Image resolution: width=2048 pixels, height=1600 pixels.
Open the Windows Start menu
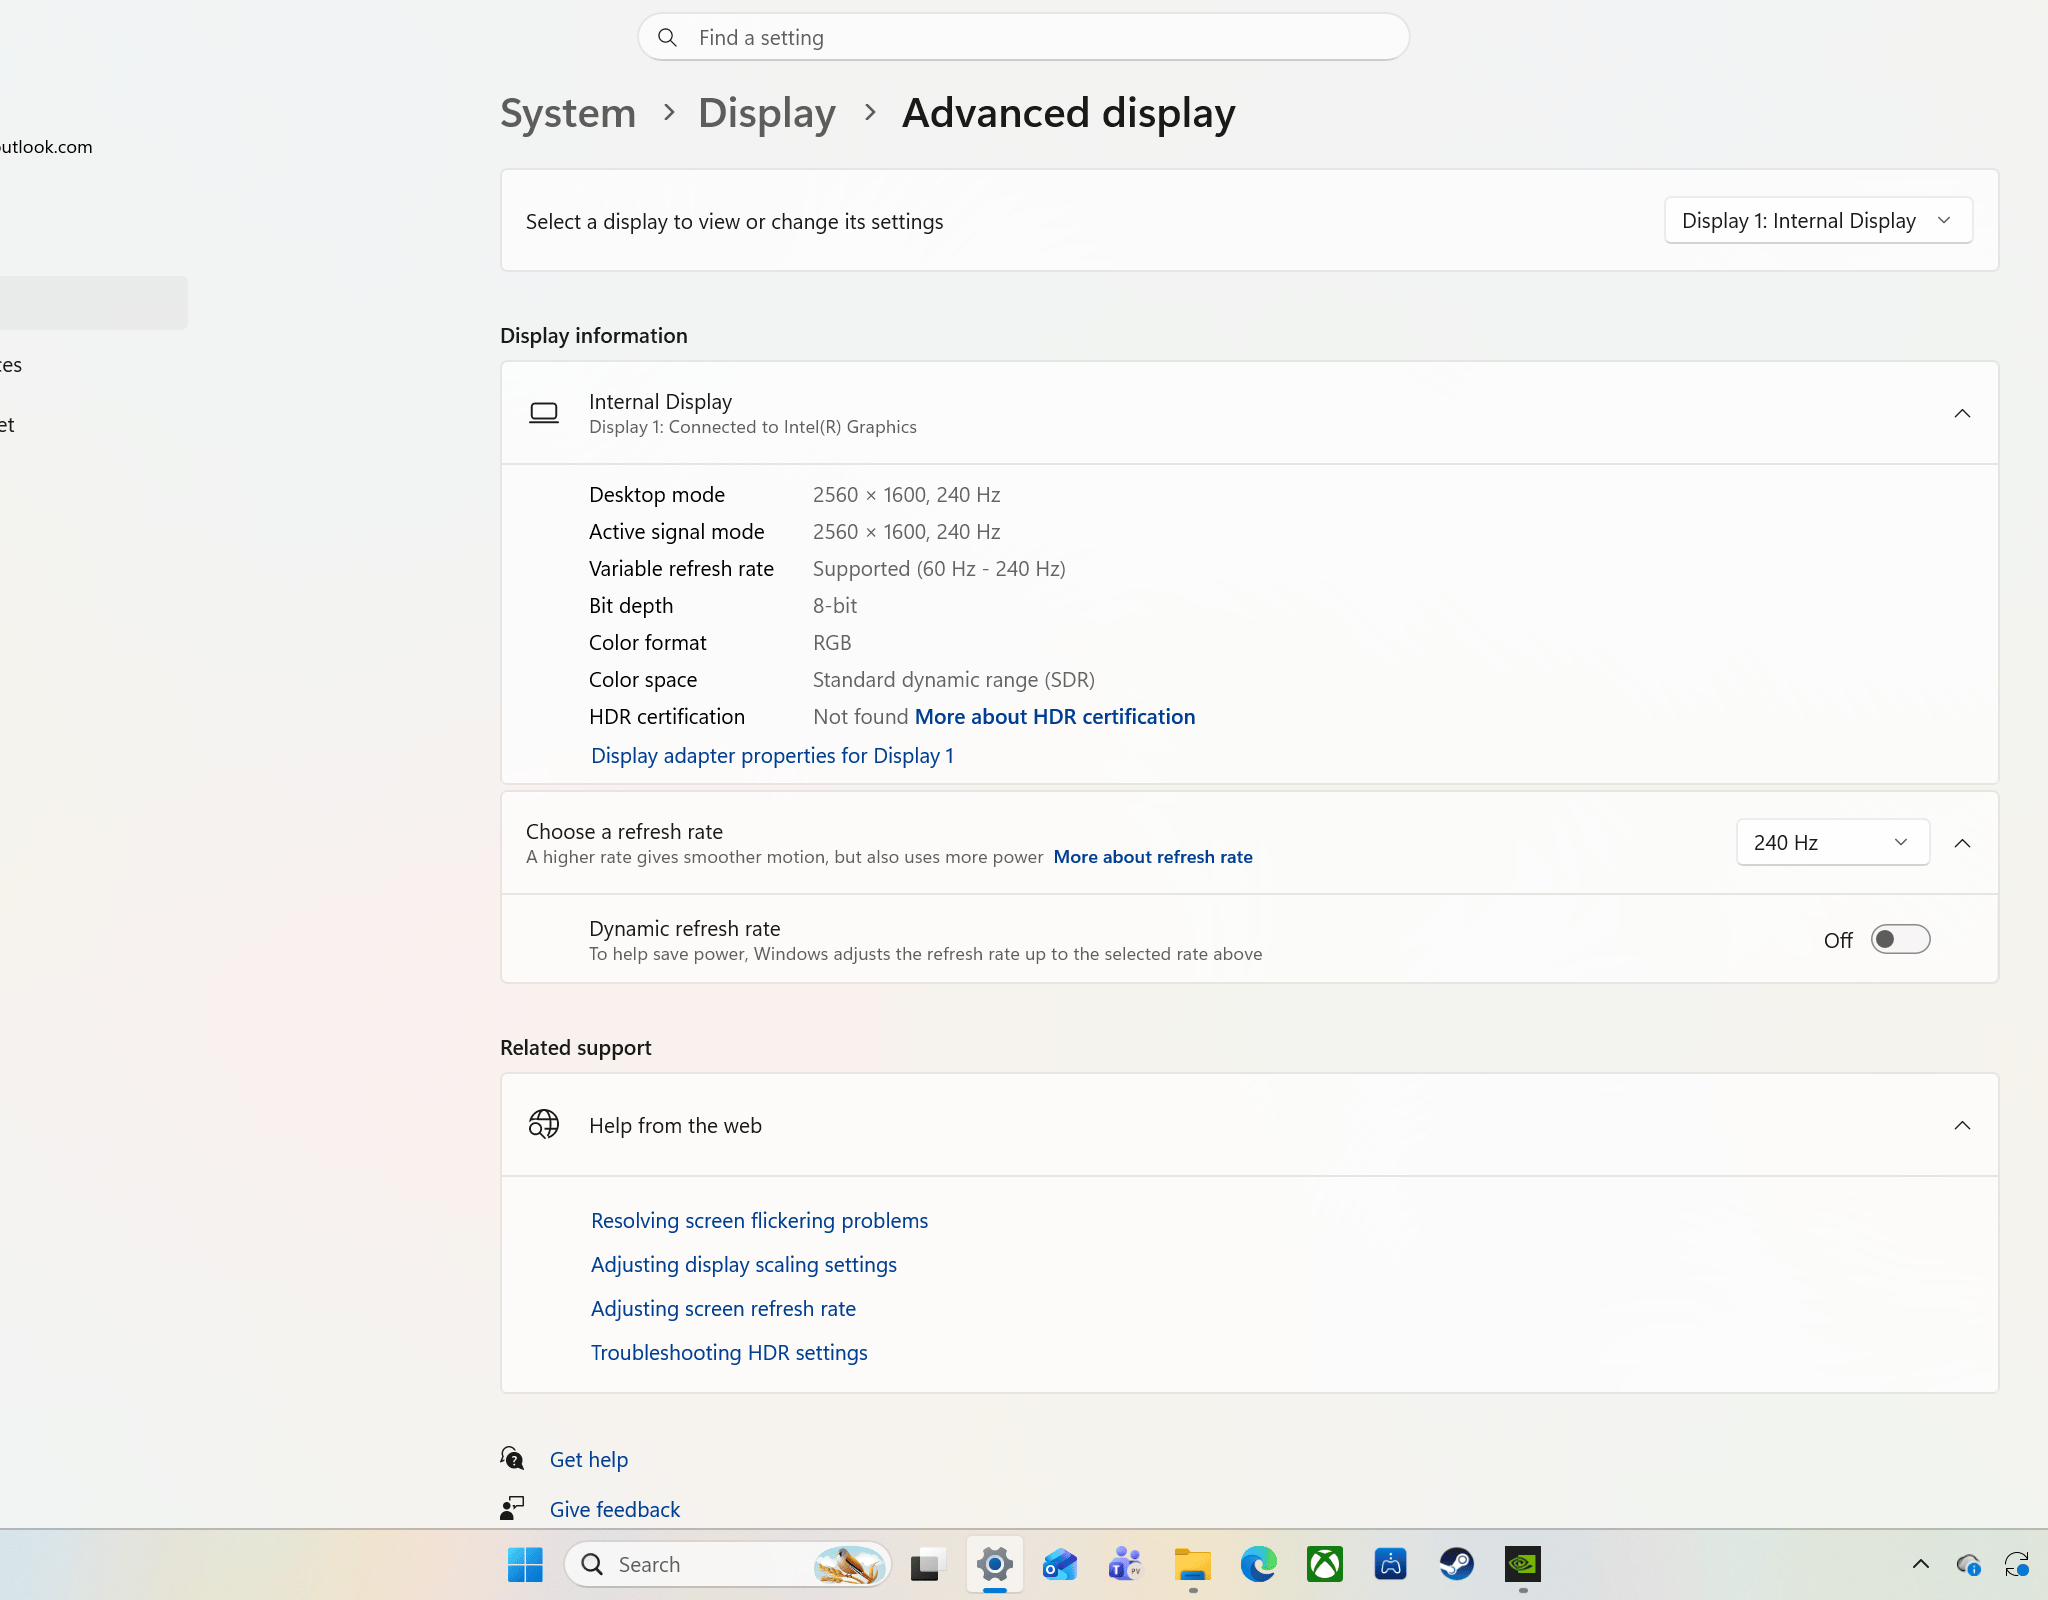(525, 1564)
